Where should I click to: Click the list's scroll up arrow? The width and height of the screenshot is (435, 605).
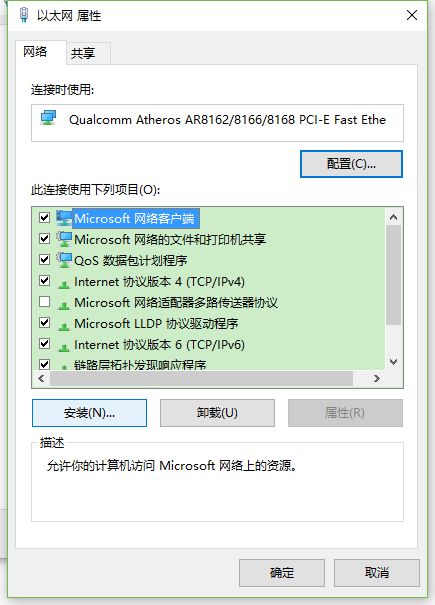[394, 217]
